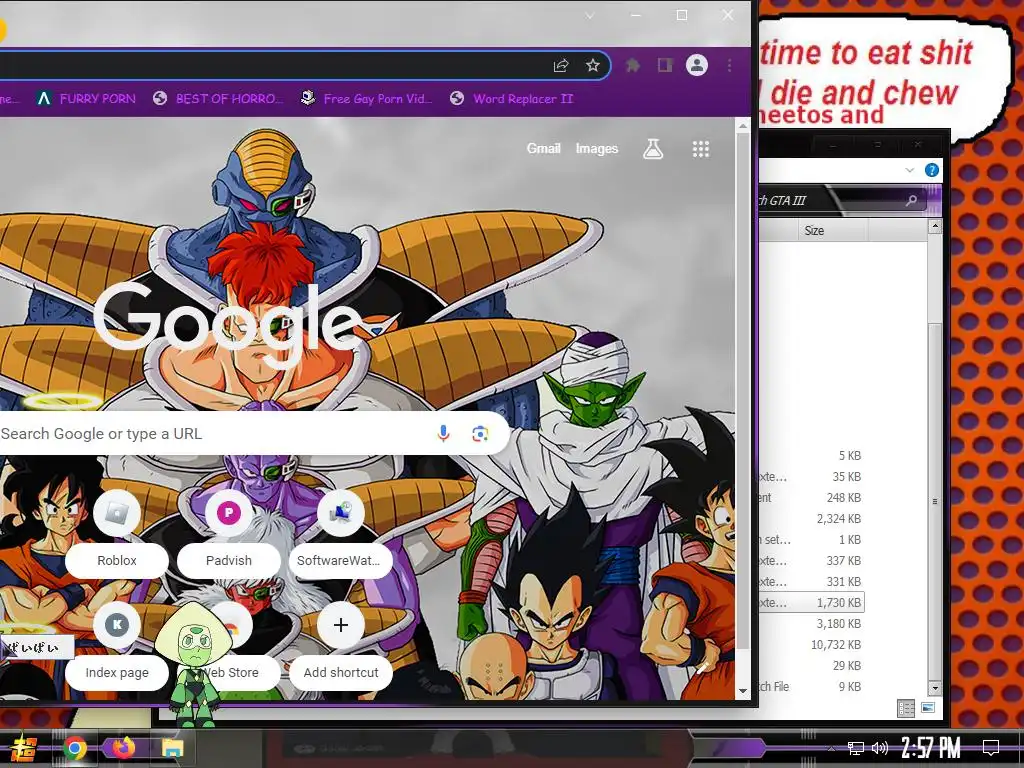
Task: Click the Chrome page scrollbar up arrow
Action: pos(743,125)
